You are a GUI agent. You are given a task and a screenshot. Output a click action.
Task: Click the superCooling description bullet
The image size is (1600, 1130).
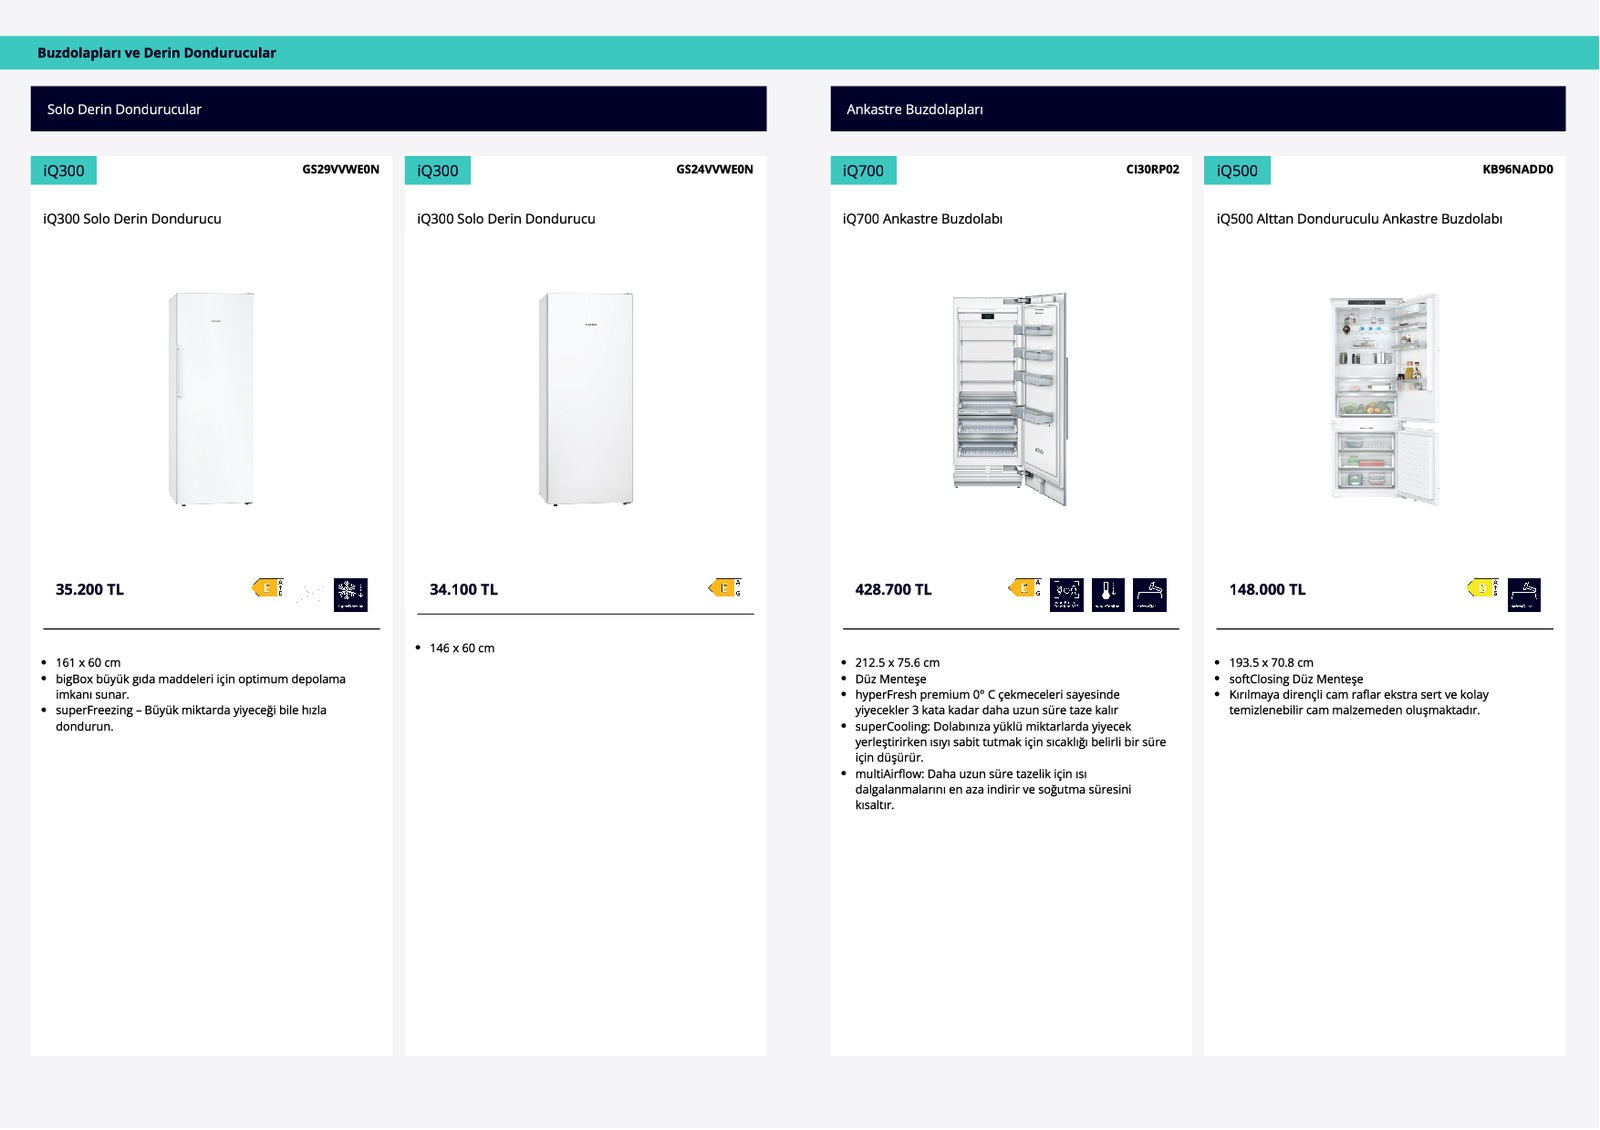pos(1010,742)
